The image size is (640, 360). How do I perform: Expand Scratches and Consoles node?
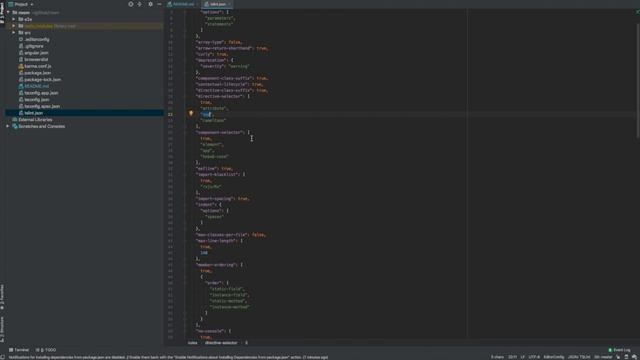(8, 127)
